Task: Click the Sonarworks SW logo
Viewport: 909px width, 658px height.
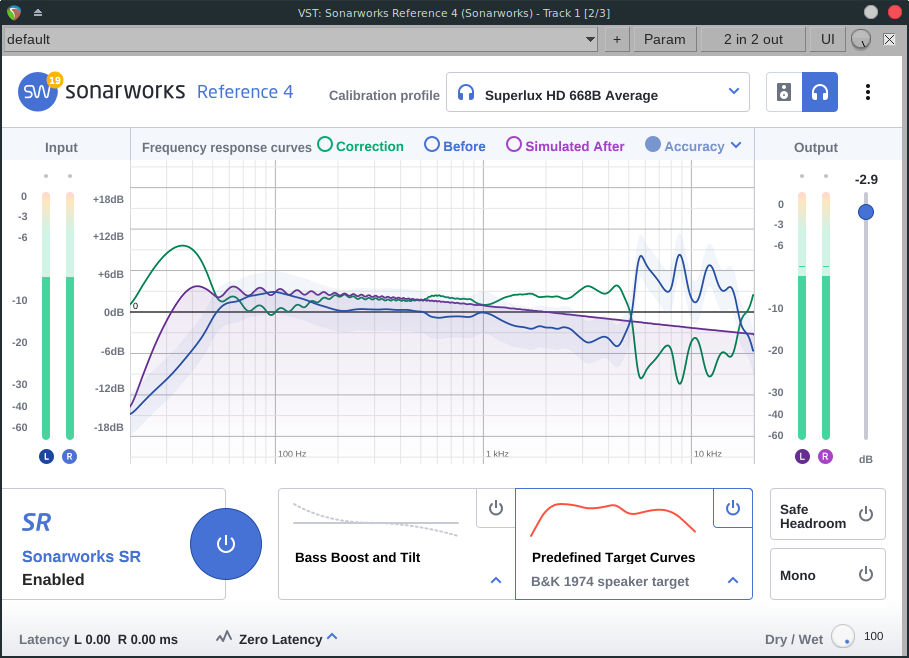Action: (x=38, y=92)
